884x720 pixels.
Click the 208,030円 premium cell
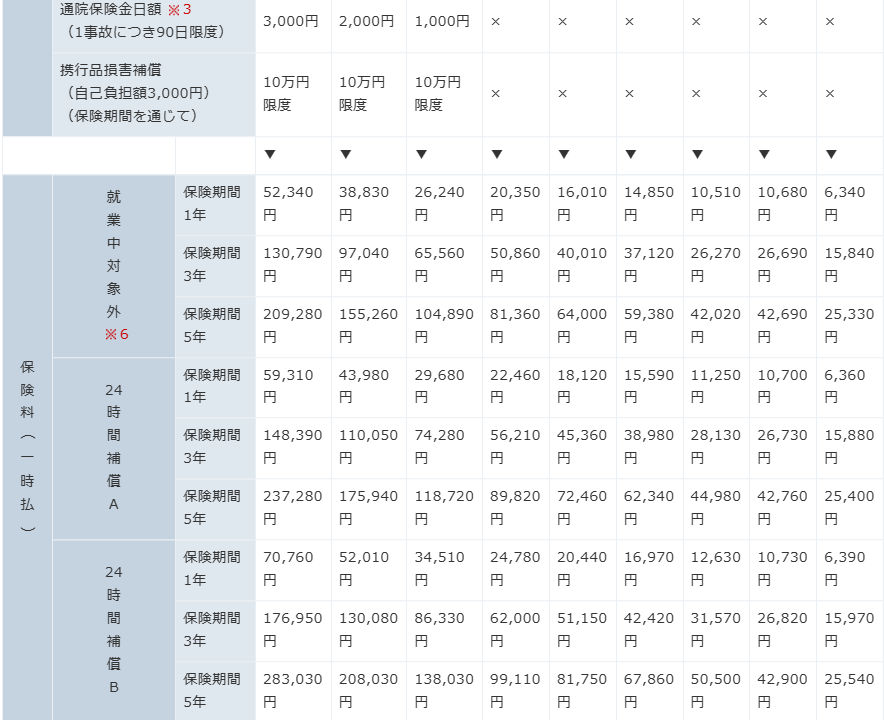369,691
